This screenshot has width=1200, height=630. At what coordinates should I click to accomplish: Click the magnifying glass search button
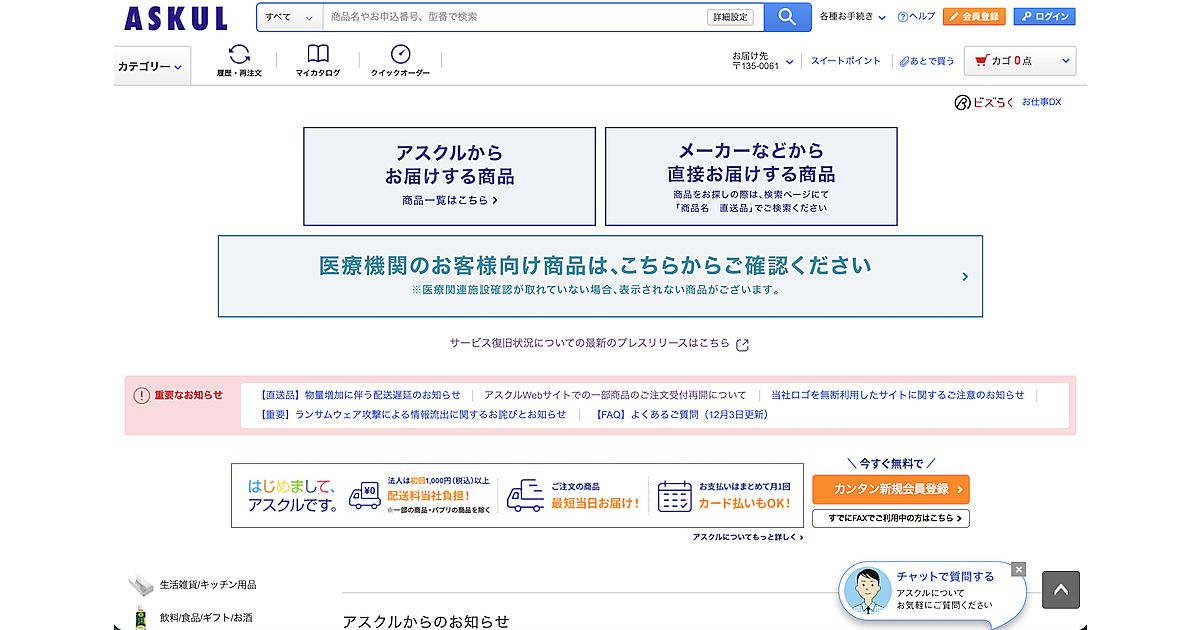(x=787, y=17)
